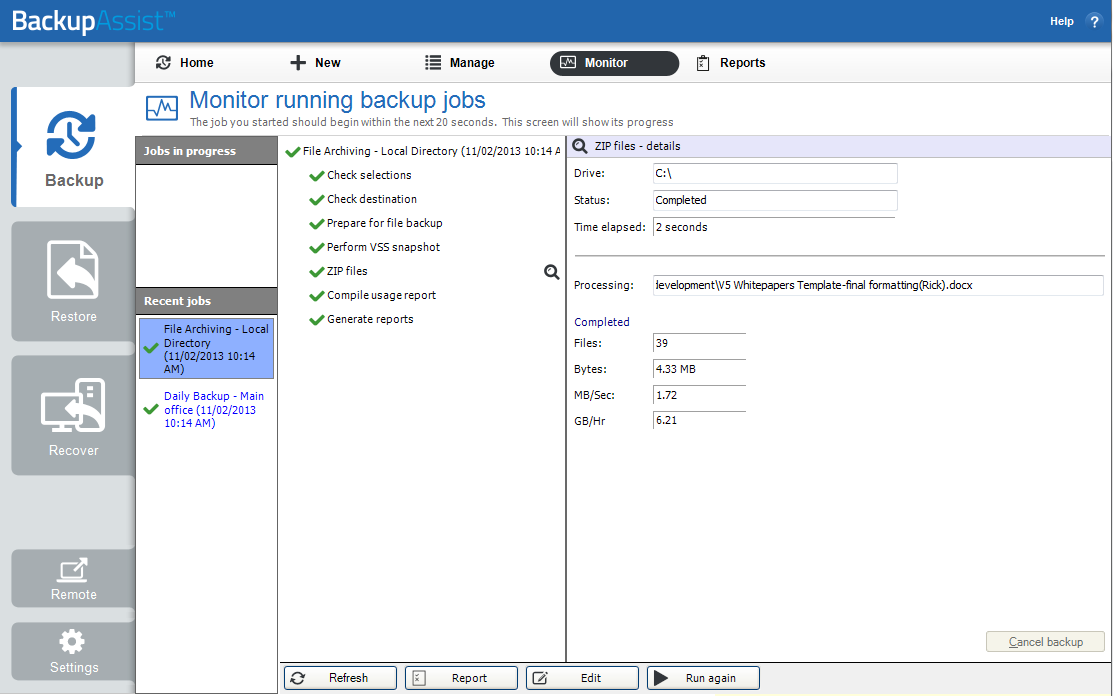Go to the Home tab
The width and height of the screenshot is (1113, 696).
click(x=185, y=62)
